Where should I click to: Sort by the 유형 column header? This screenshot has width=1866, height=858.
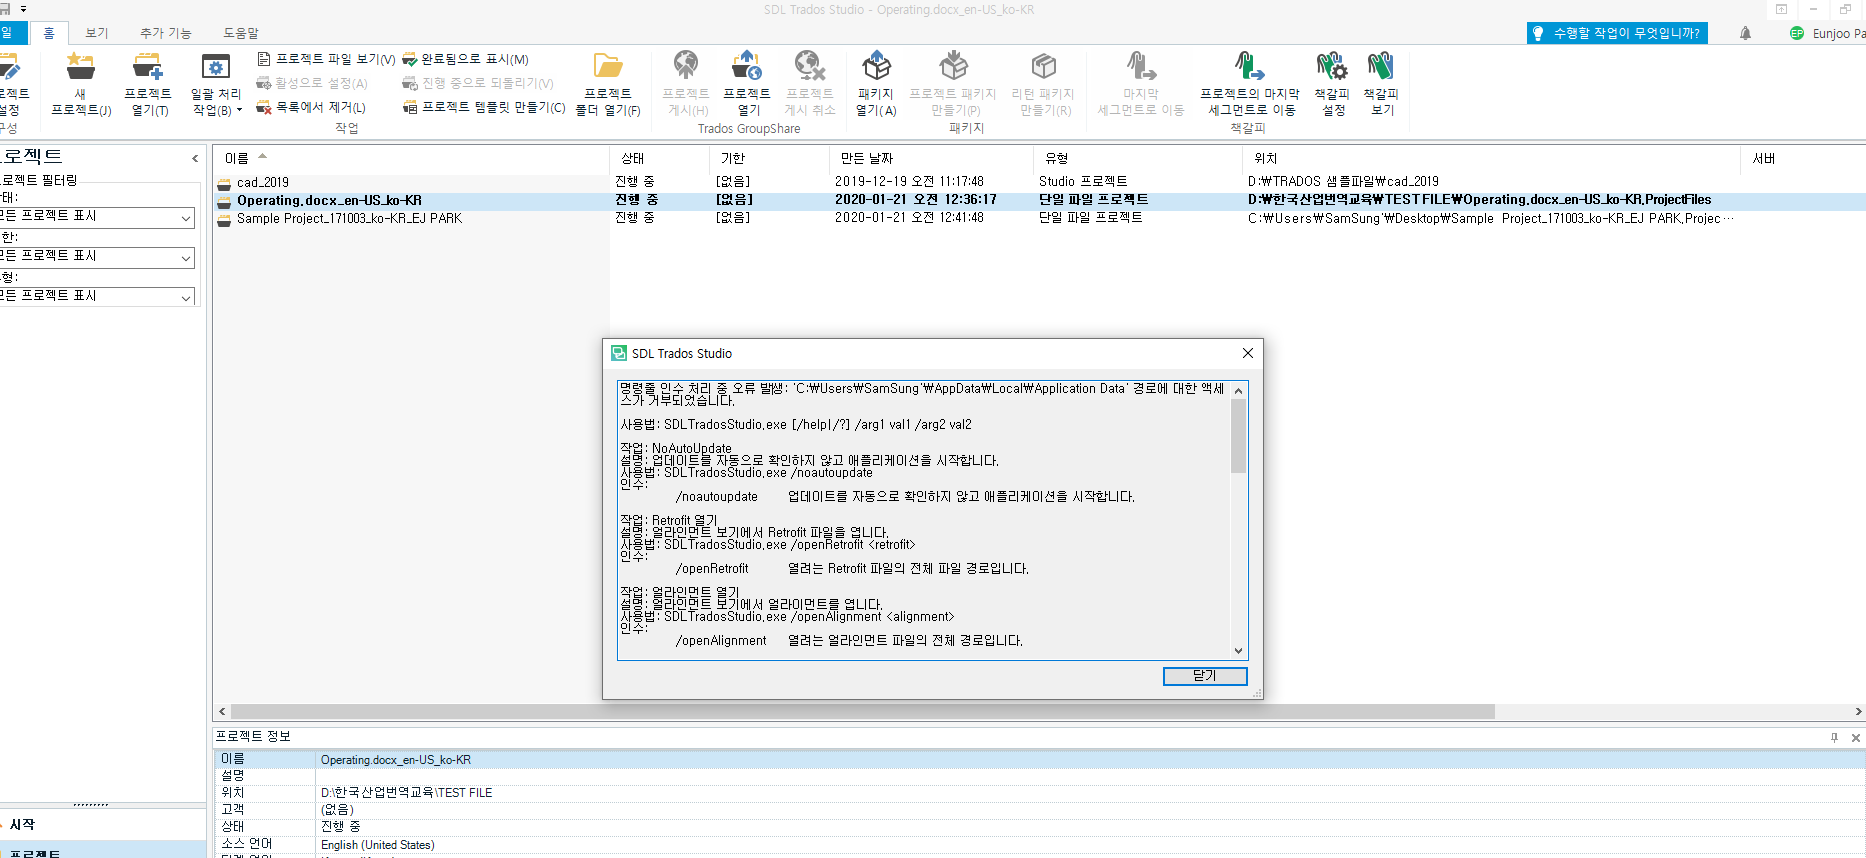tap(1138, 158)
